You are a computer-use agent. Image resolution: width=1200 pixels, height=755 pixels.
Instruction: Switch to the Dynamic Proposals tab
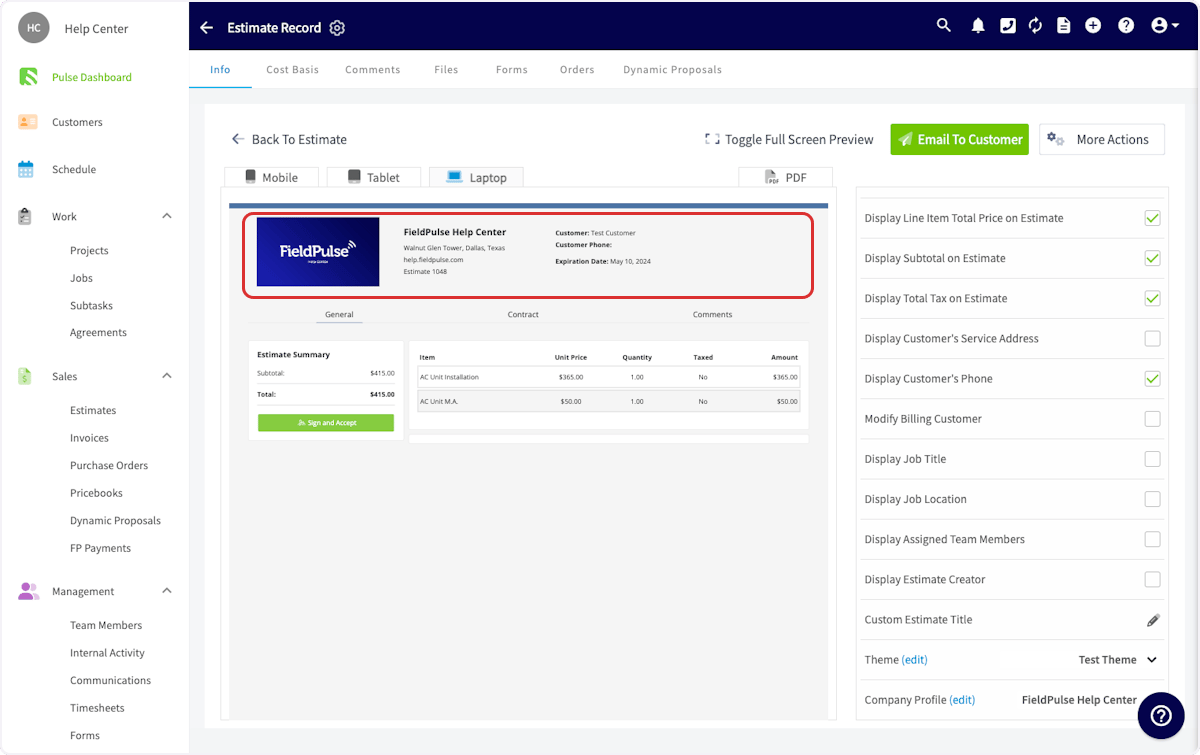tap(672, 70)
